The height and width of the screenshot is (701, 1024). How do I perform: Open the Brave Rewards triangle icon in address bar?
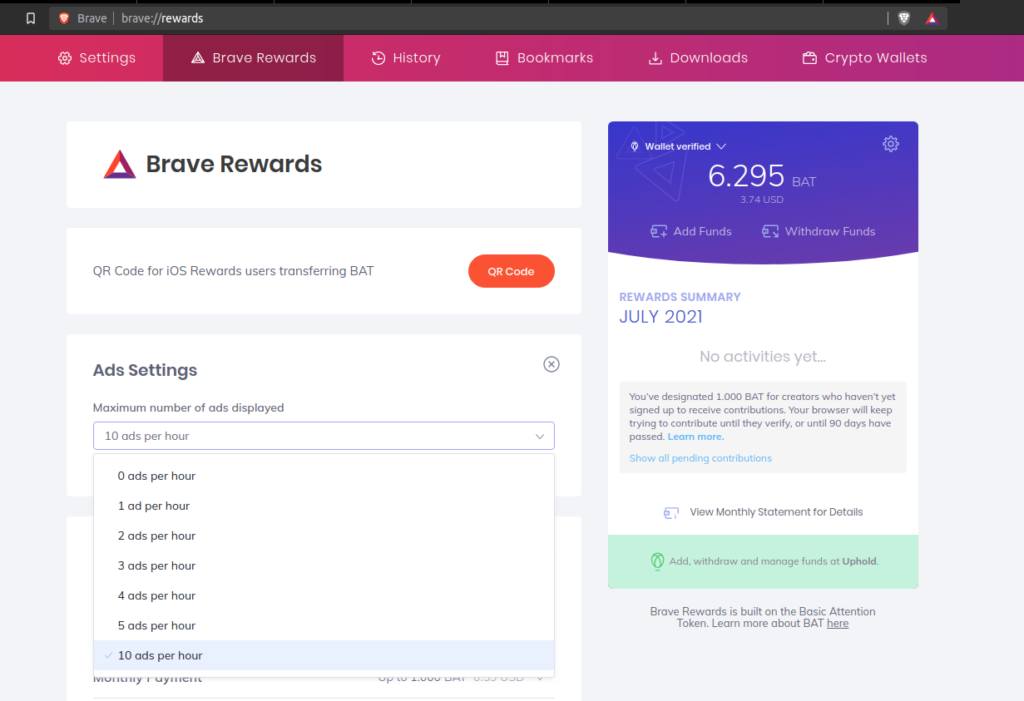click(x=931, y=18)
